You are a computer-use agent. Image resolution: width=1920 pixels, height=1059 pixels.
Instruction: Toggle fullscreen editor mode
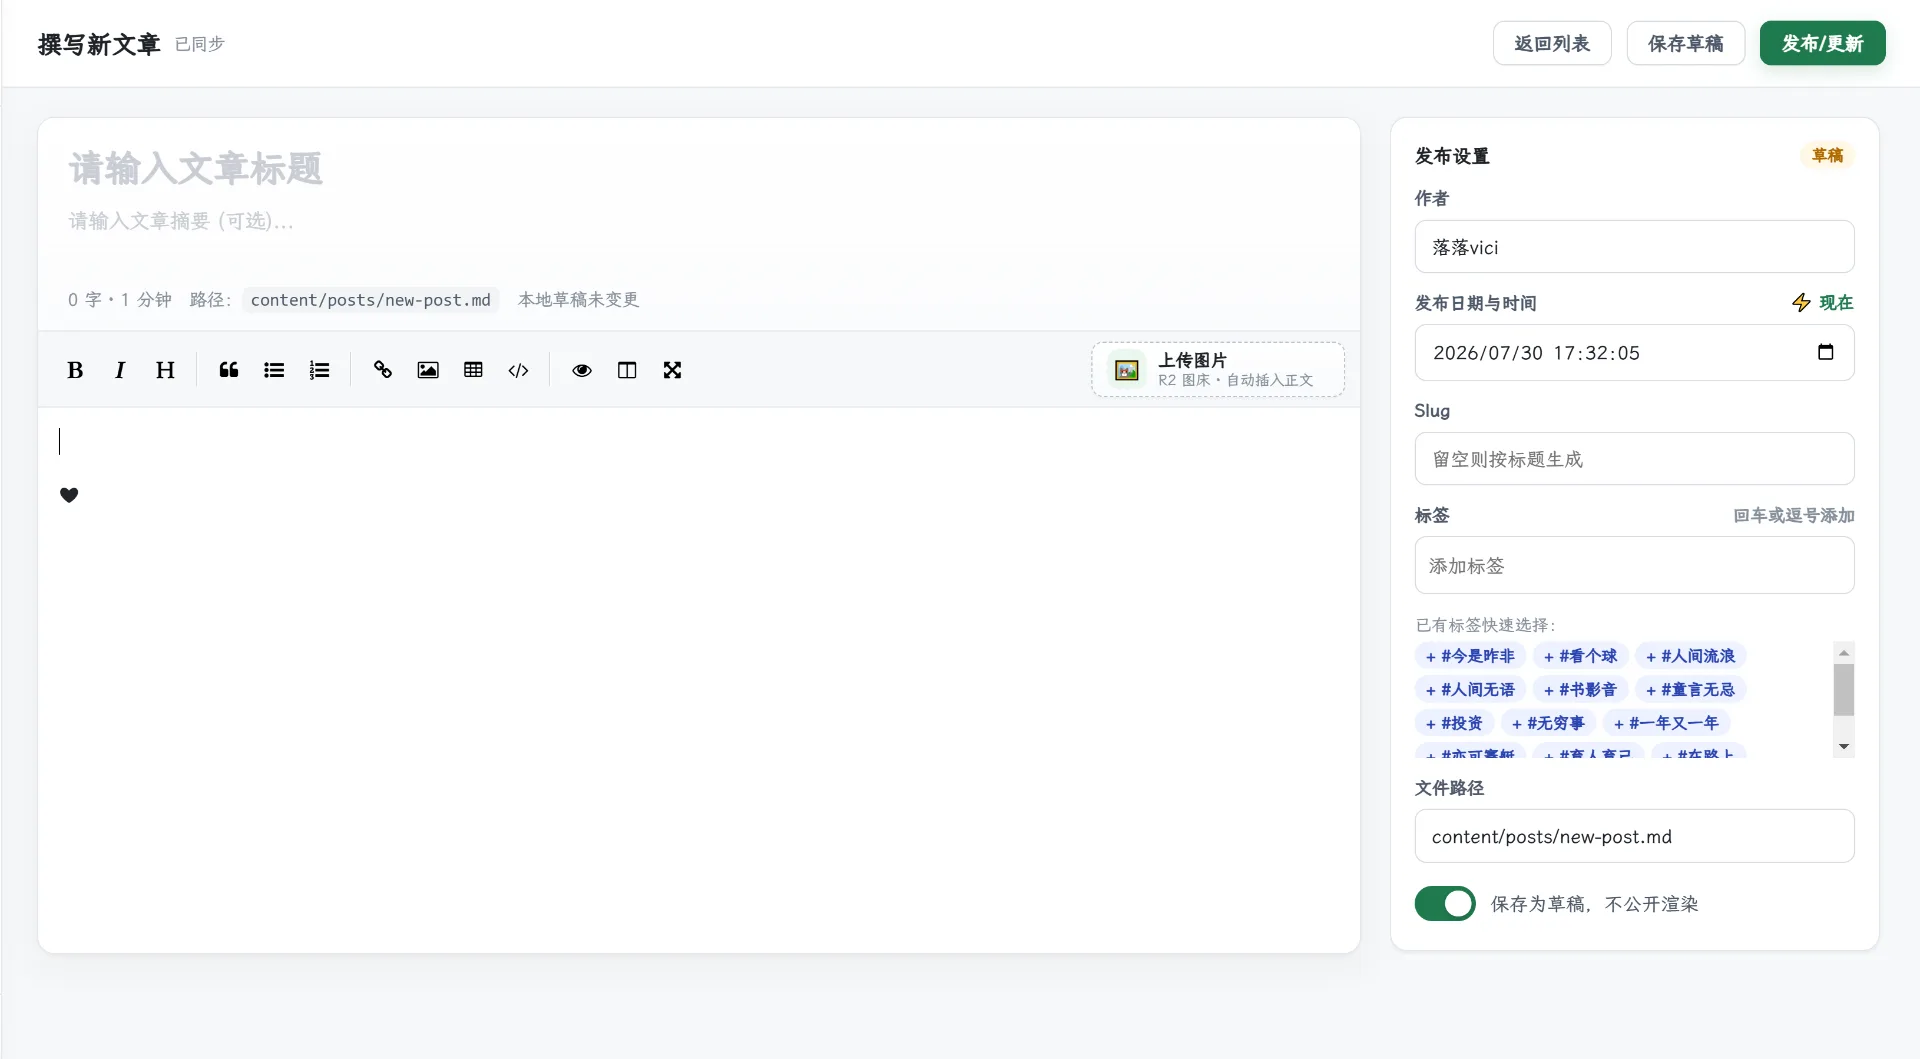[x=672, y=370]
